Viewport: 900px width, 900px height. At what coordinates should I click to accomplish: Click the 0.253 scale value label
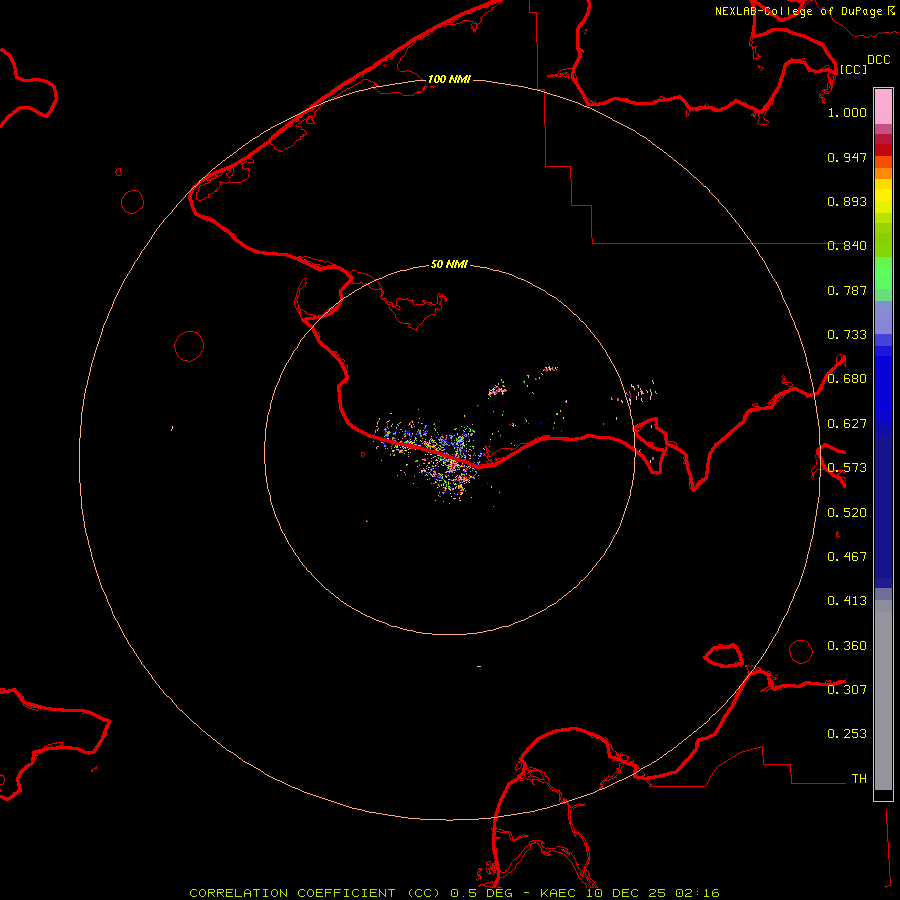pyautogui.click(x=847, y=734)
